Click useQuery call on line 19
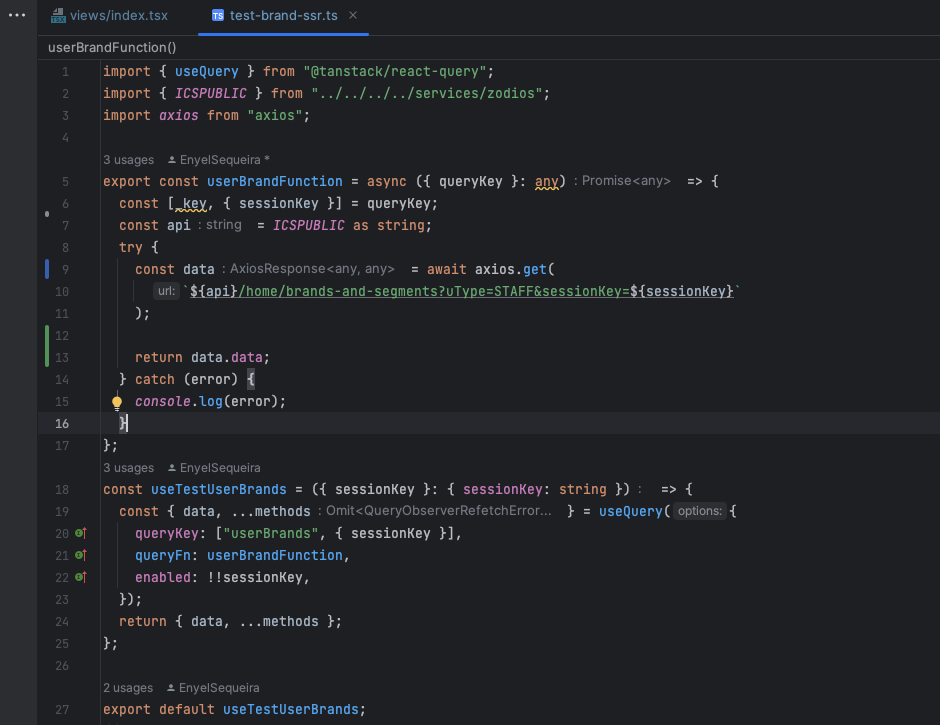Viewport: 940px width, 725px height. point(631,511)
